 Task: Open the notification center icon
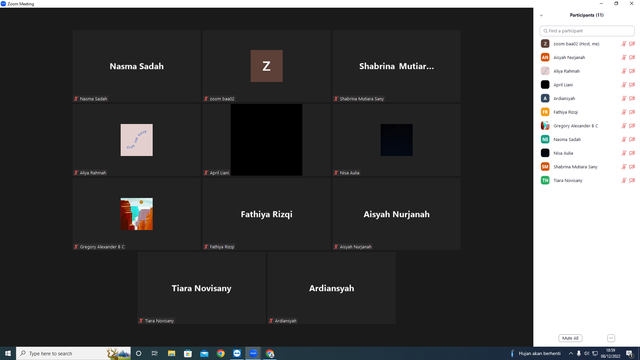630,353
